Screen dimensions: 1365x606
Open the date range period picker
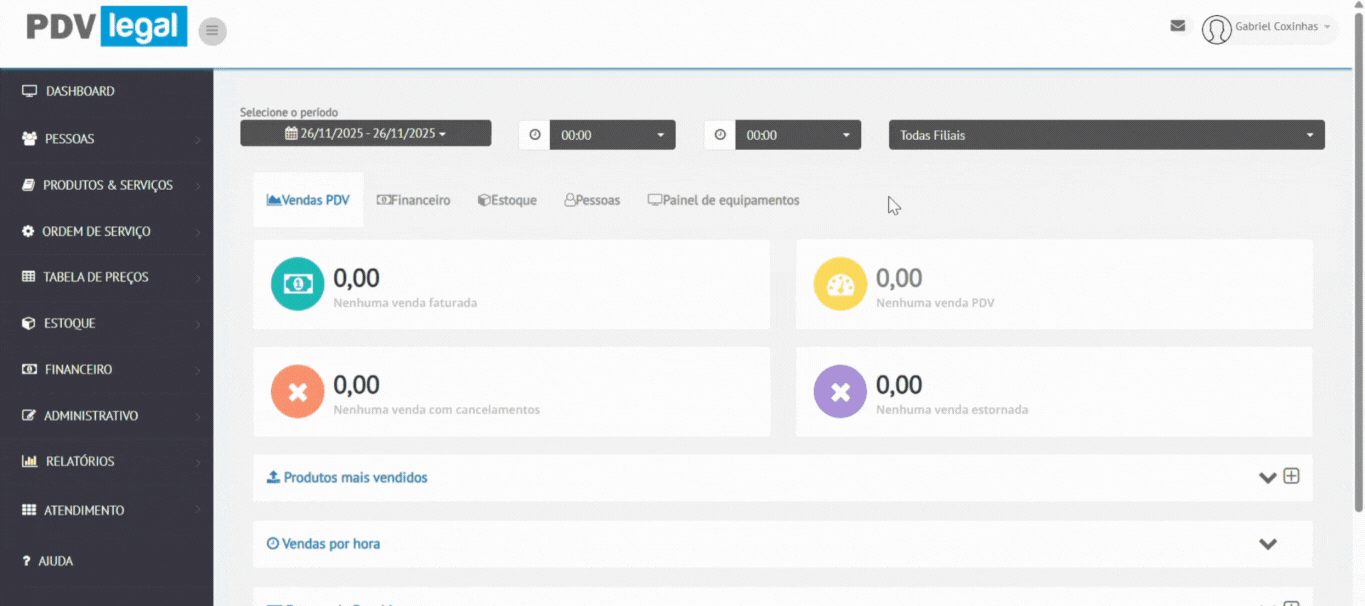click(x=365, y=133)
